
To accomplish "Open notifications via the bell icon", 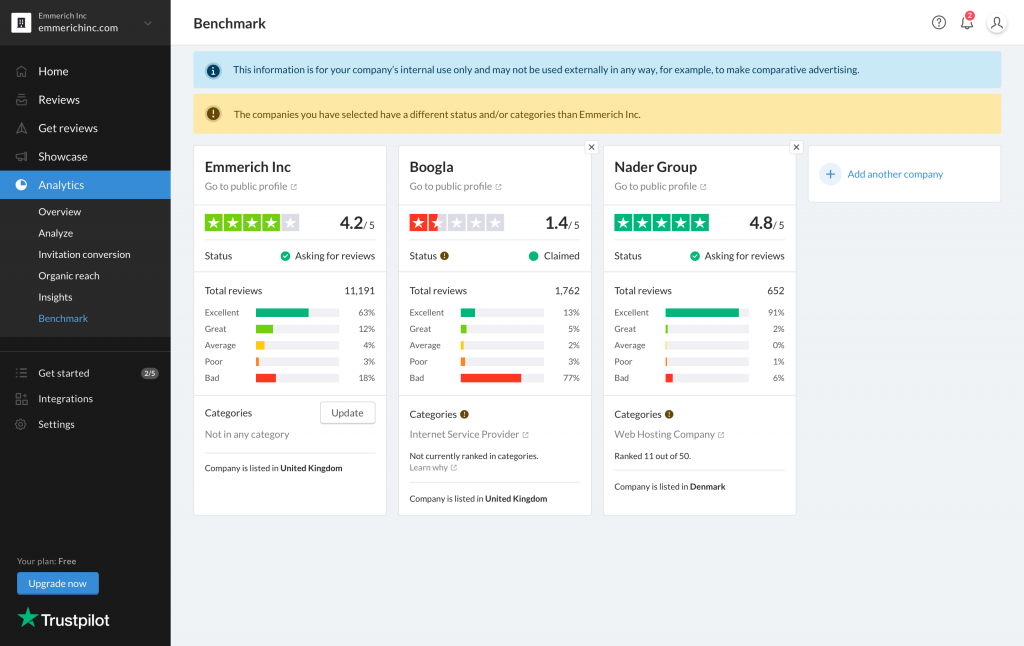I will click(967, 22).
